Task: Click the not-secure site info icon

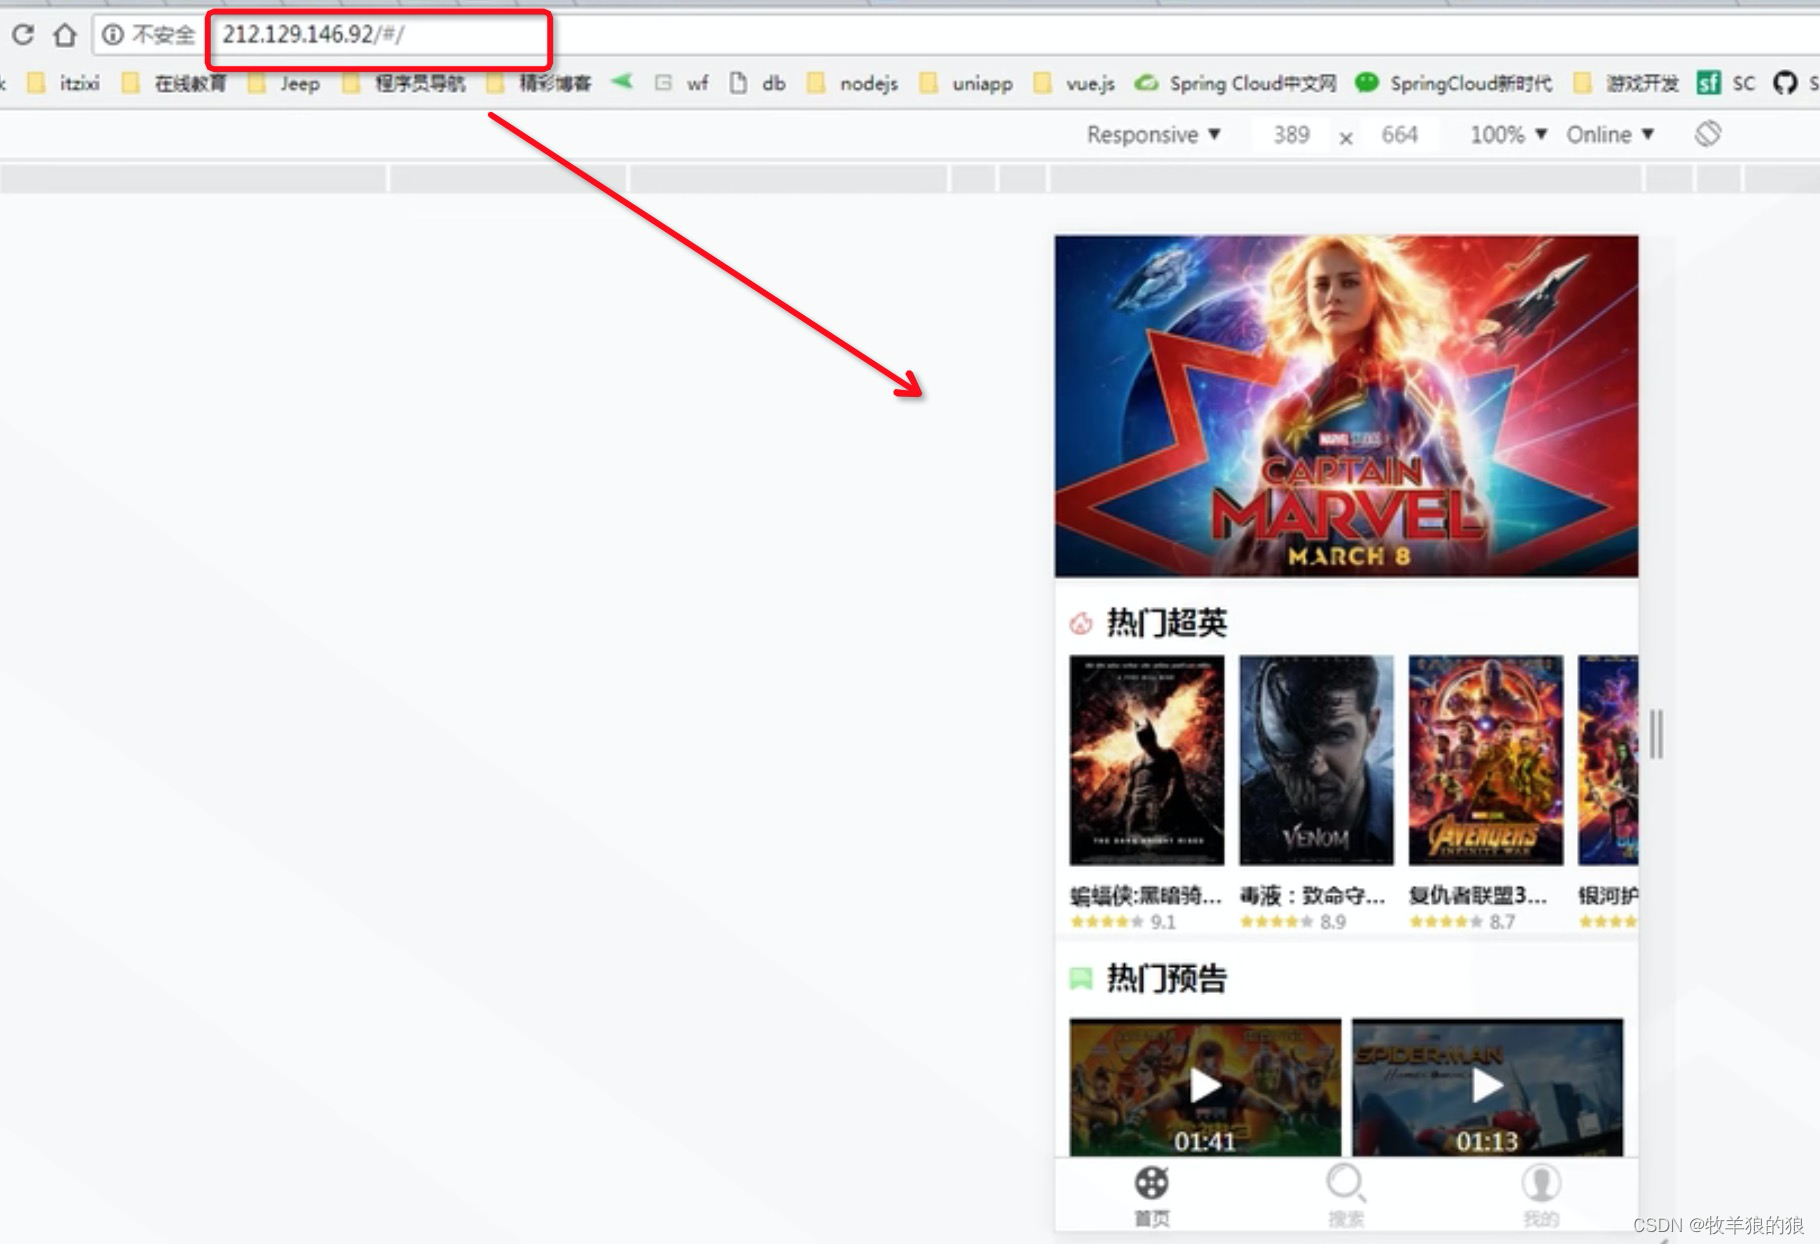Action: [113, 35]
